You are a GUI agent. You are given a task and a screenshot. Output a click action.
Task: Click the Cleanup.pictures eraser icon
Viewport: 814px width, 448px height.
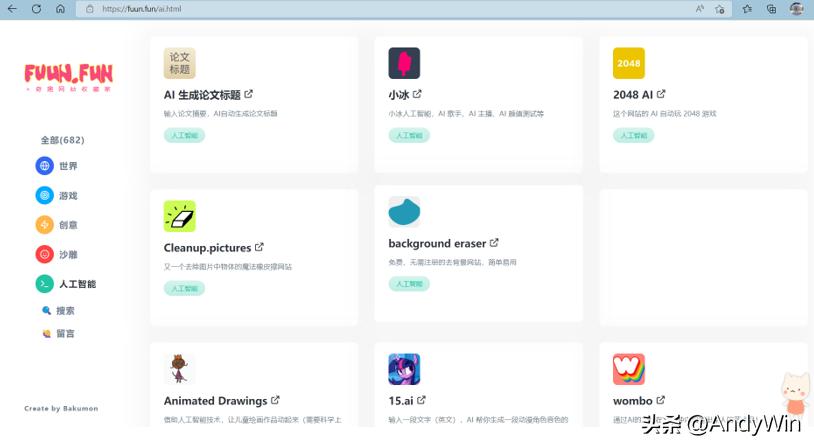click(x=180, y=216)
